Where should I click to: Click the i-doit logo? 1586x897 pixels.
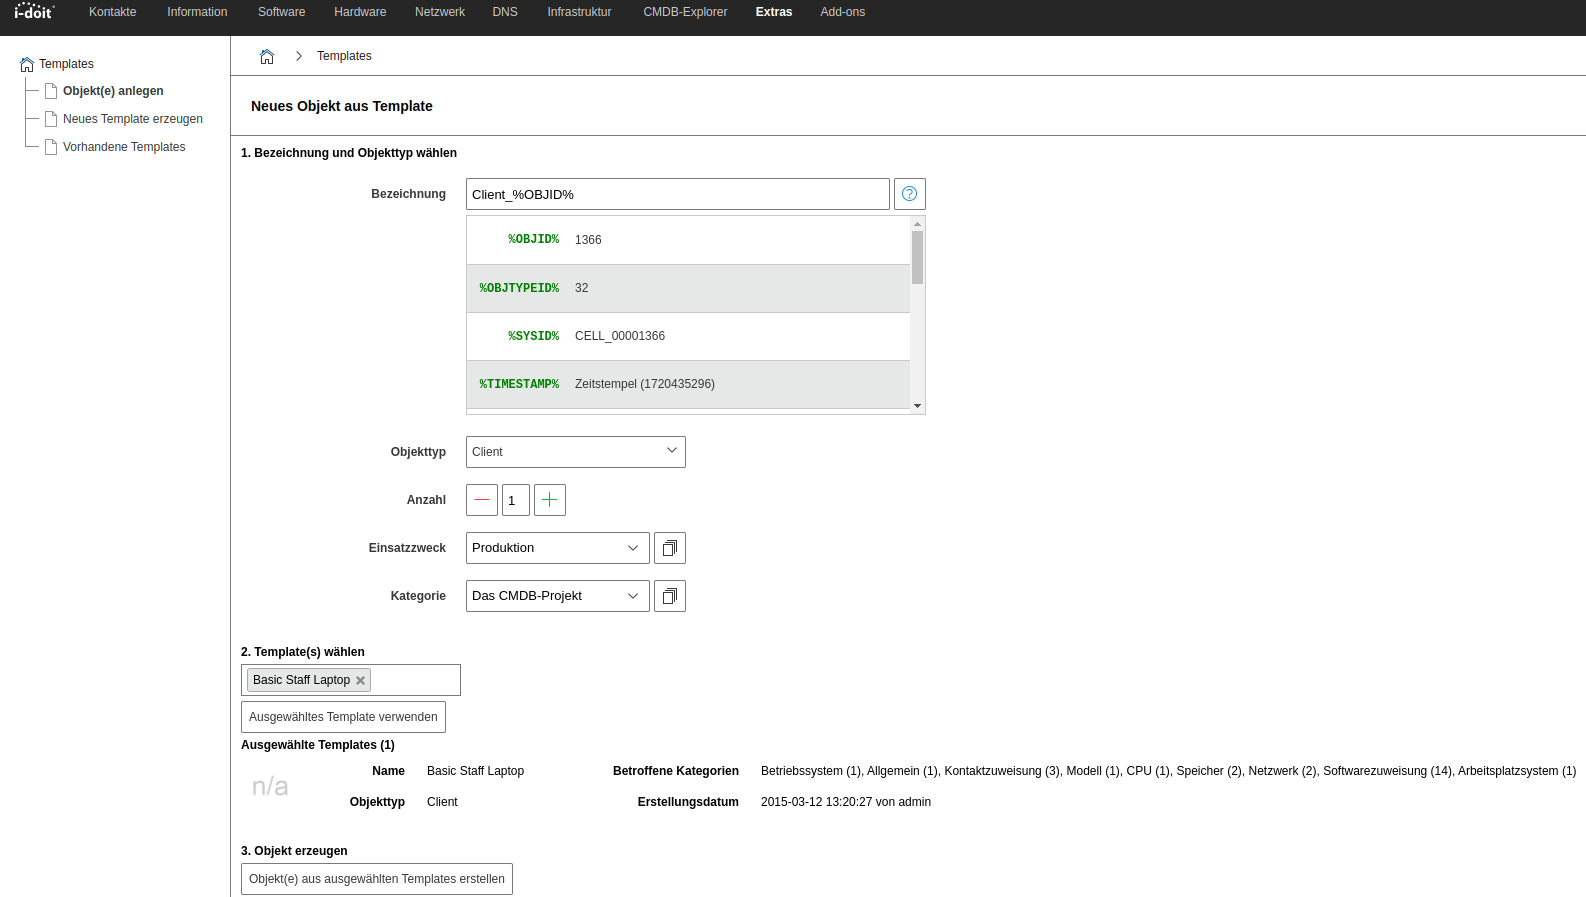34,12
